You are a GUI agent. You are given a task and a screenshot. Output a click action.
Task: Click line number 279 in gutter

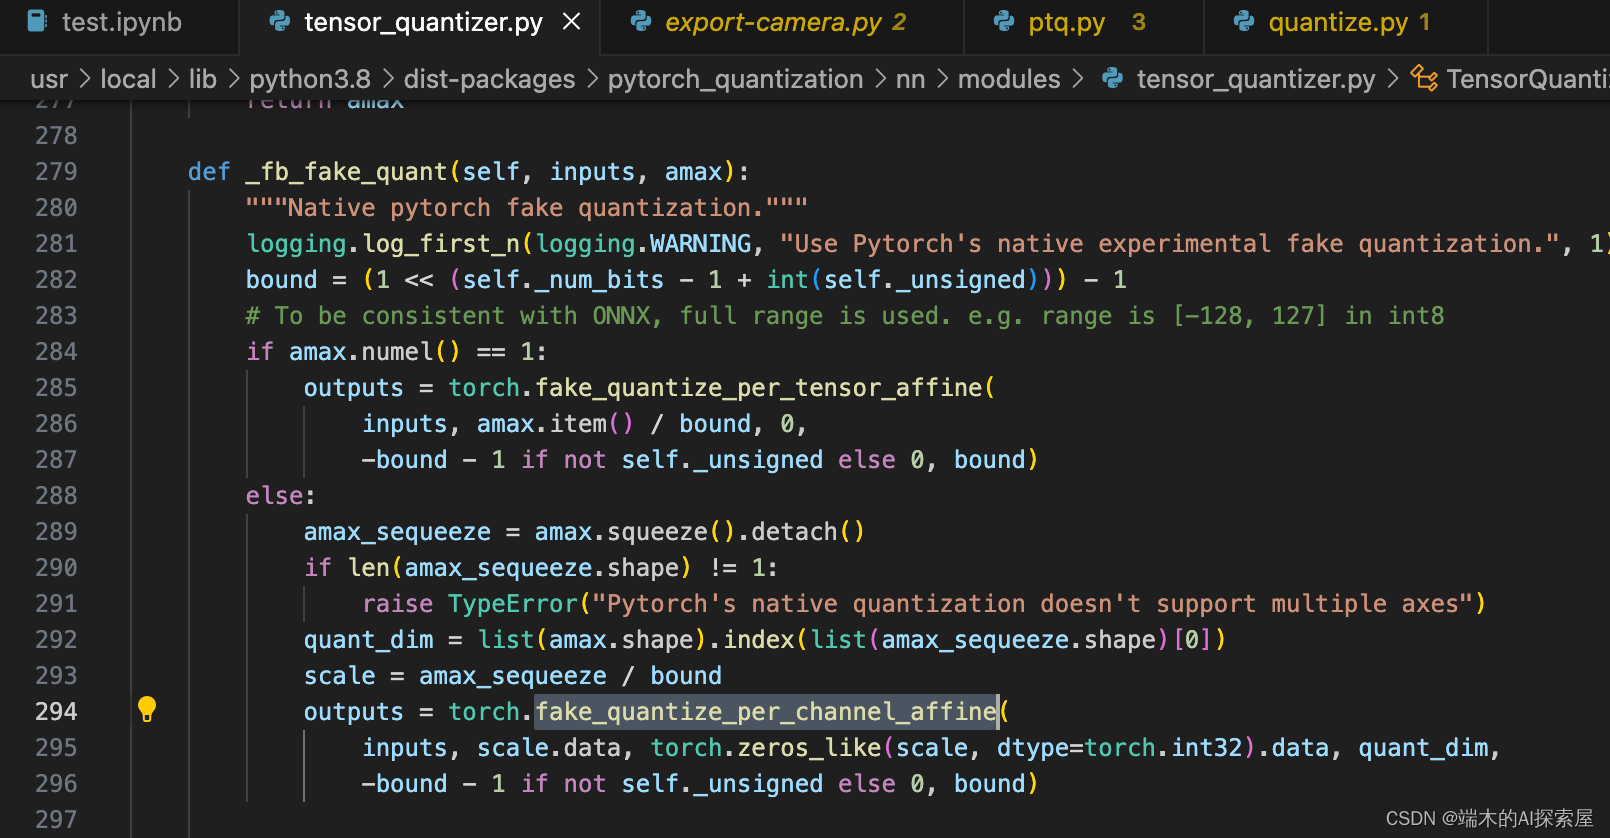coord(56,172)
